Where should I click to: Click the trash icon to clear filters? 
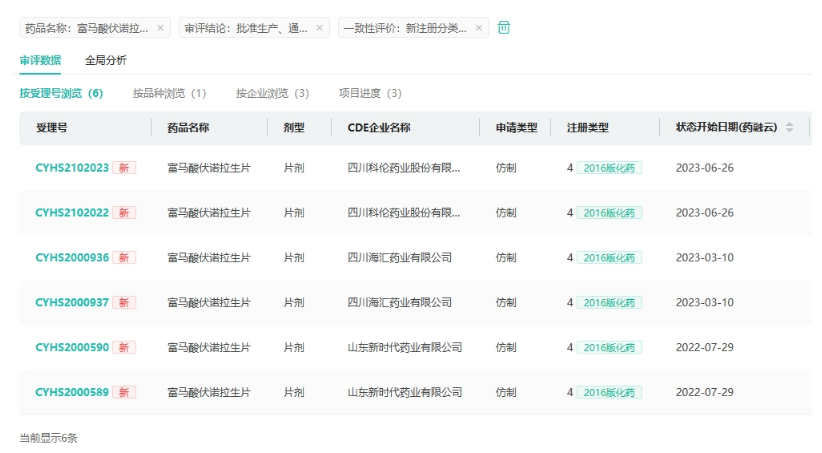(504, 28)
